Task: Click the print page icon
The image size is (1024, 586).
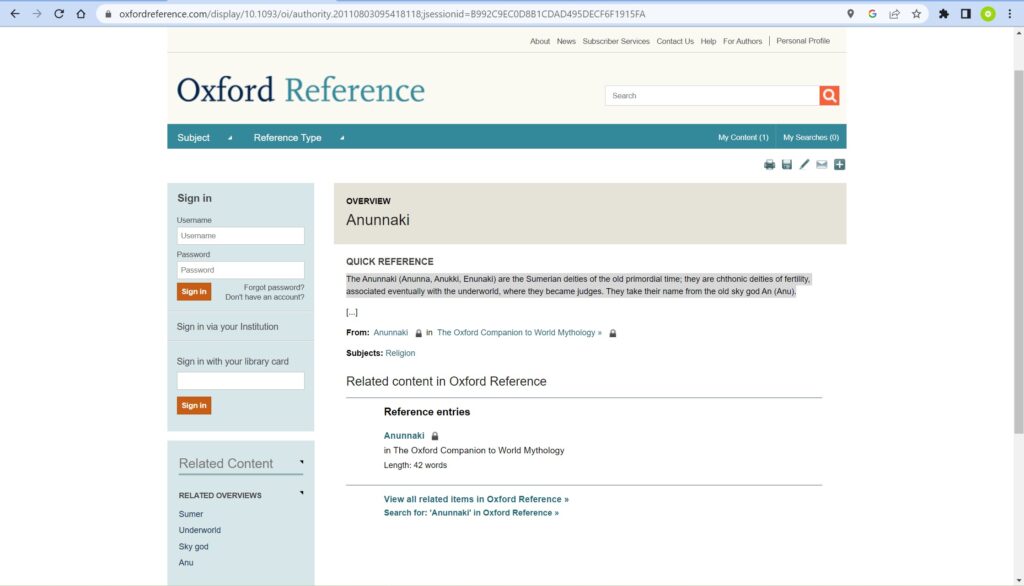Action: (769, 165)
